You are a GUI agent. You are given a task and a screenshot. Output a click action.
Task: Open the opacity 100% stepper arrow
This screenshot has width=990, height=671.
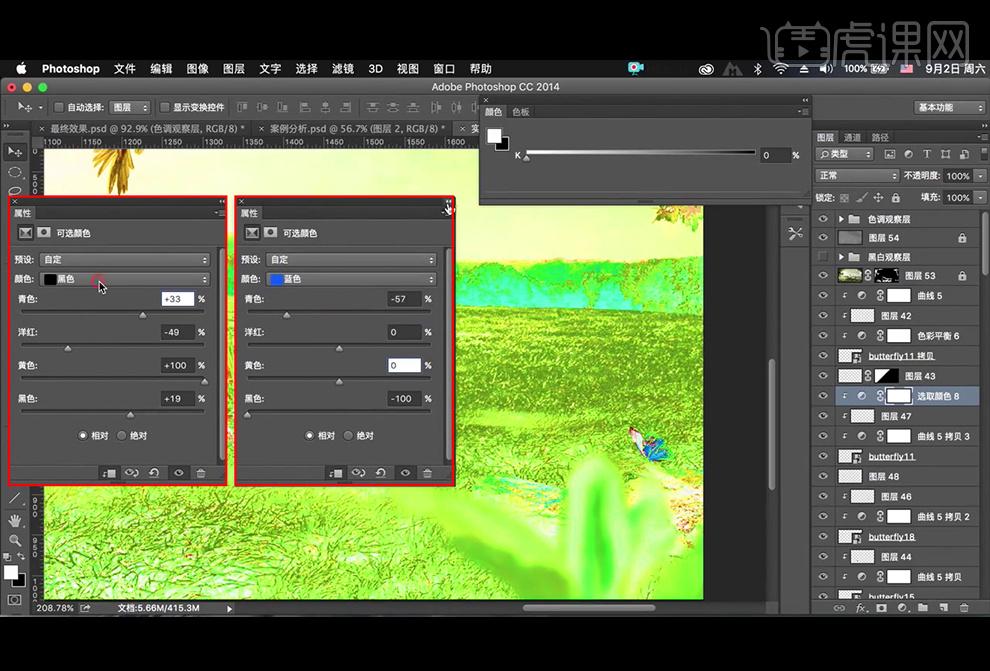[980, 175]
